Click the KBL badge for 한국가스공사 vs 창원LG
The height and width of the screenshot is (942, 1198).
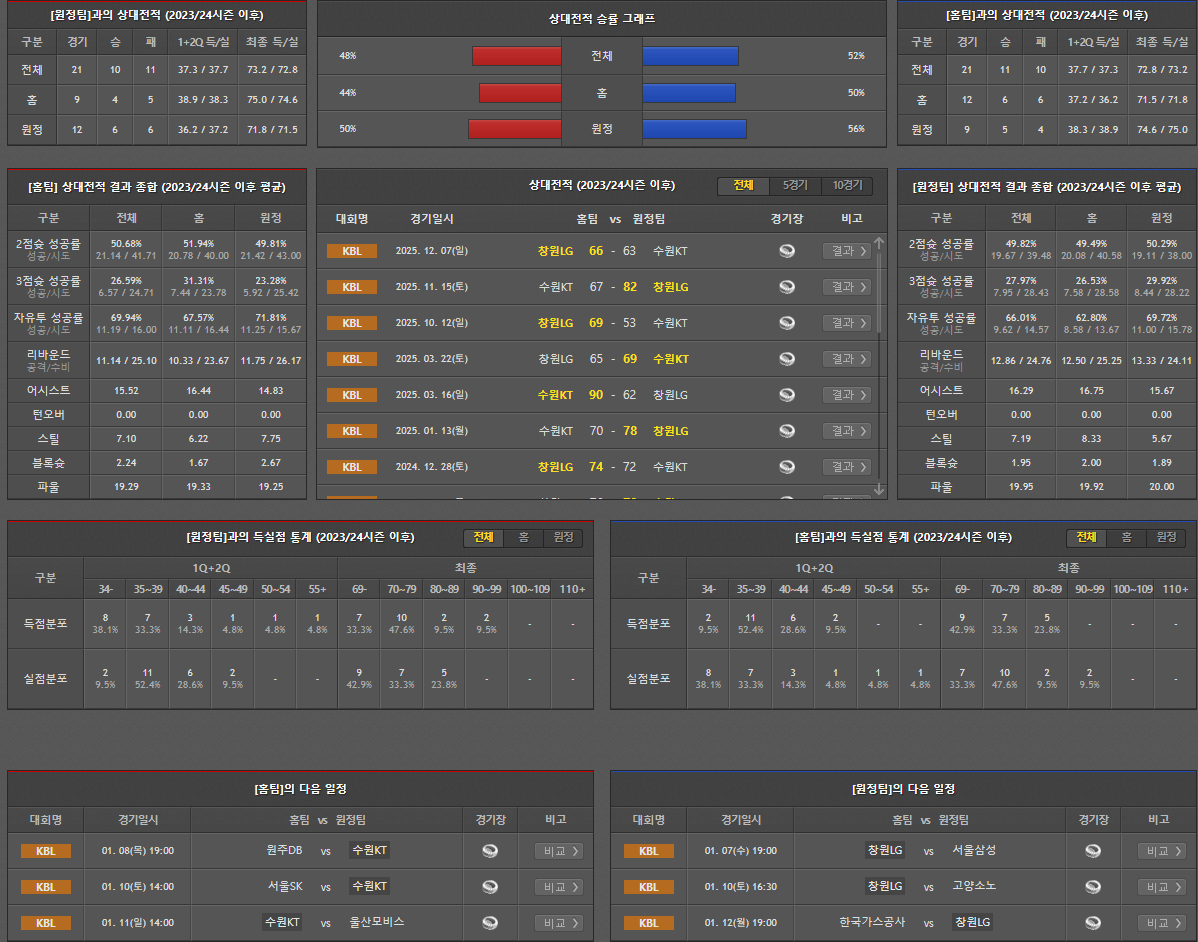coord(648,923)
